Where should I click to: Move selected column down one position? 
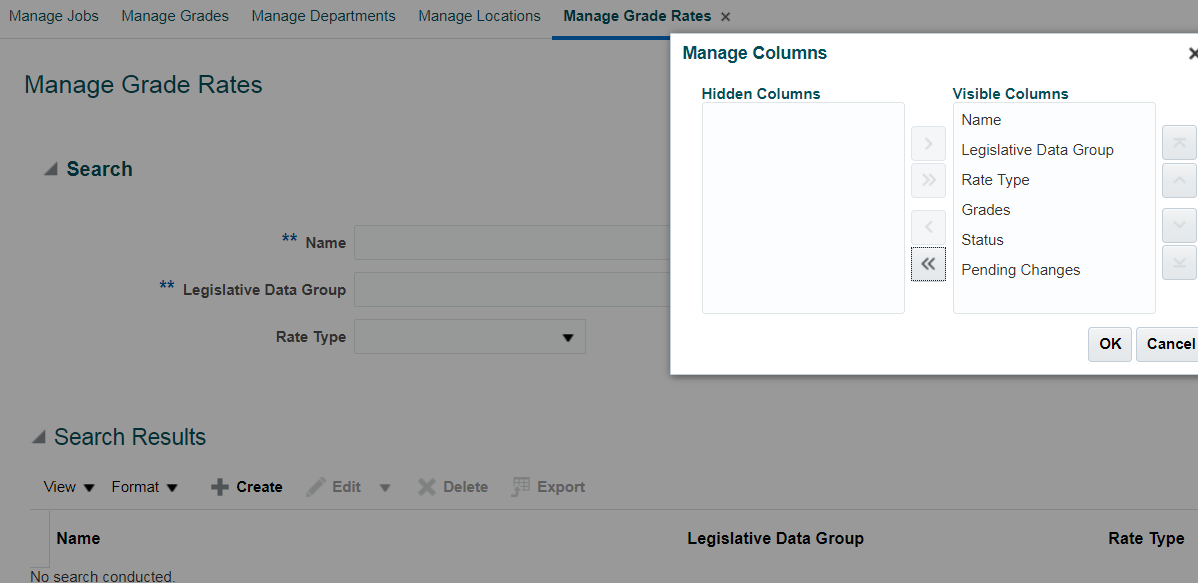point(1179,226)
